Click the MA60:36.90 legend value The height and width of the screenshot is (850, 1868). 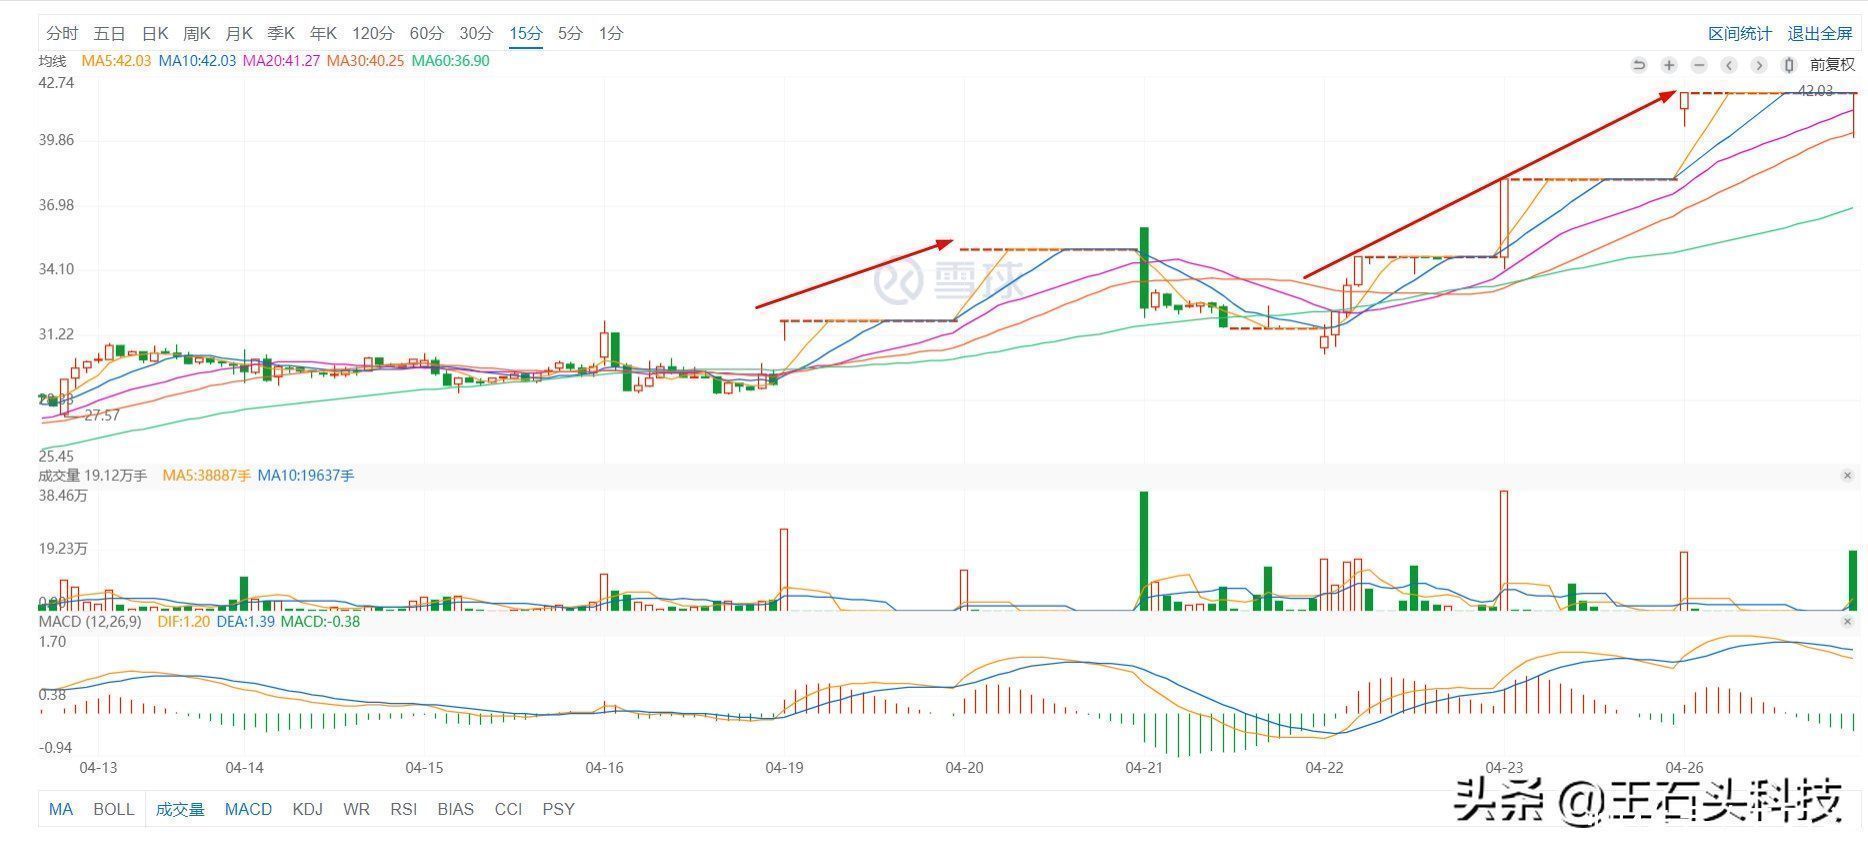point(450,61)
